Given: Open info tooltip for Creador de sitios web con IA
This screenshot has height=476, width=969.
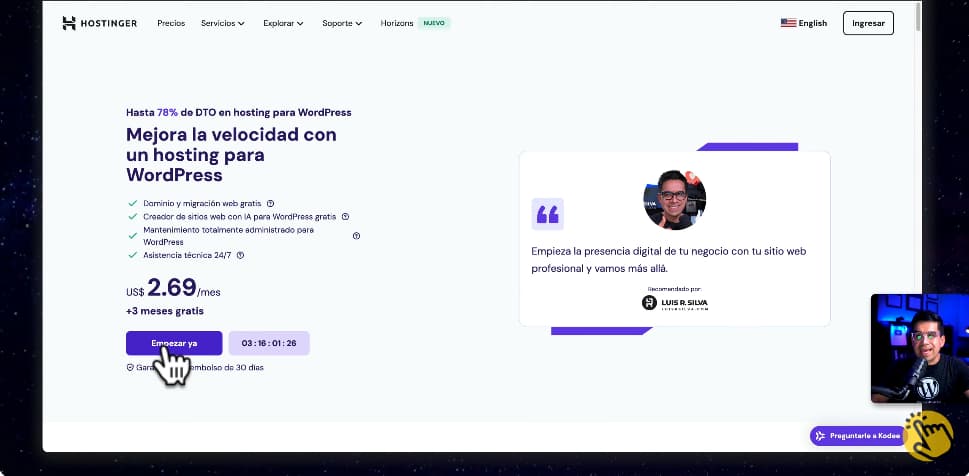Looking at the screenshot, I should click(x=345, y=216).
